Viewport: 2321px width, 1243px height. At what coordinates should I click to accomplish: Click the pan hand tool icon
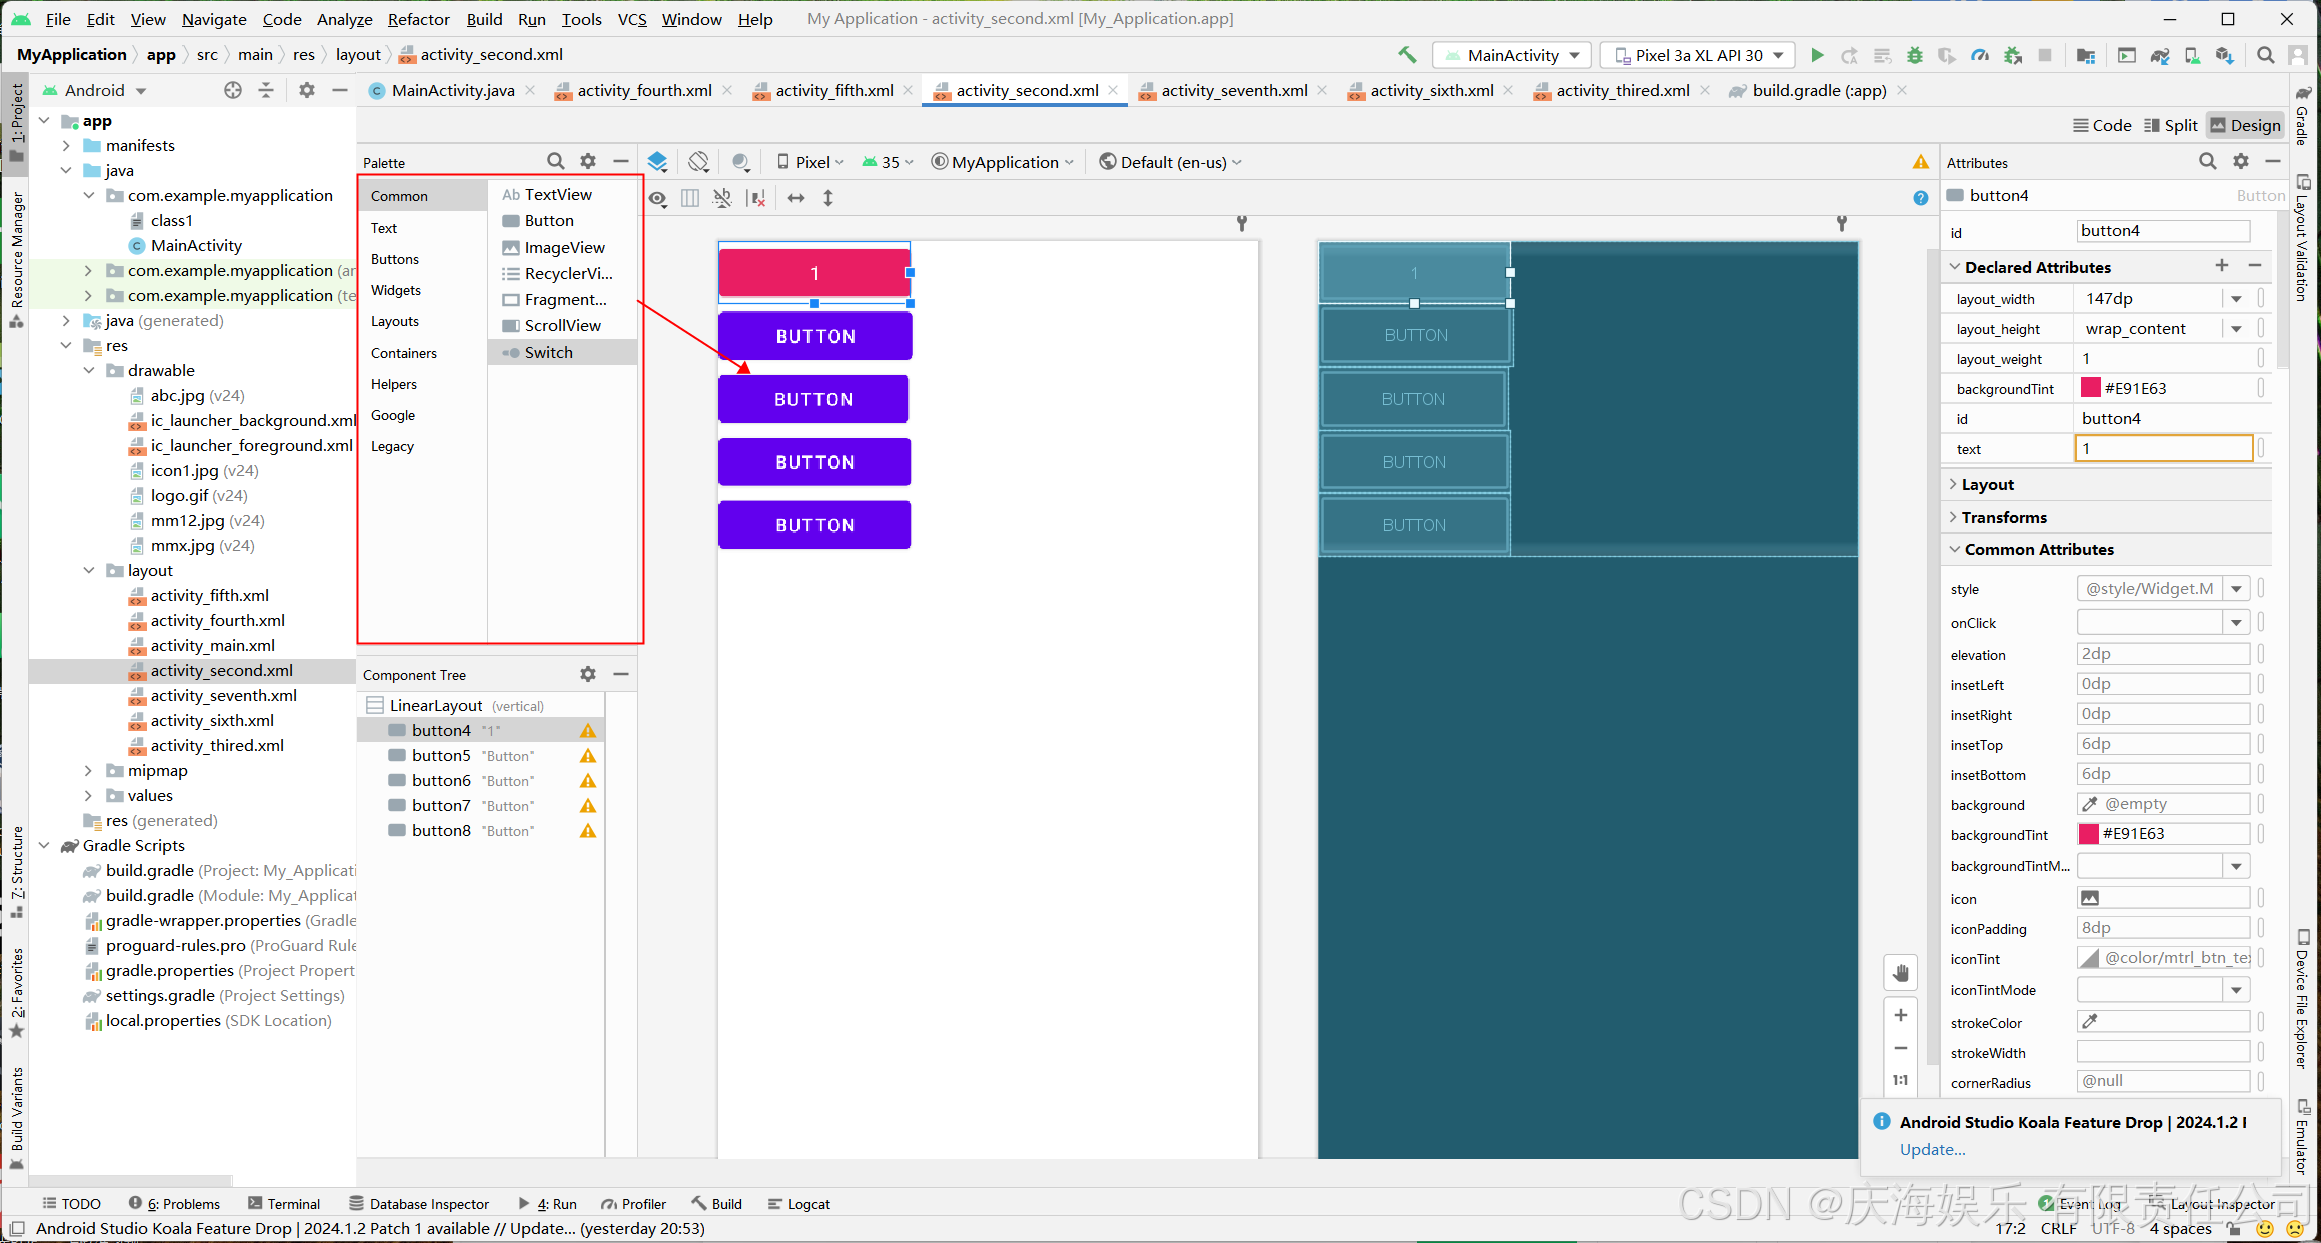(1900, 972)
